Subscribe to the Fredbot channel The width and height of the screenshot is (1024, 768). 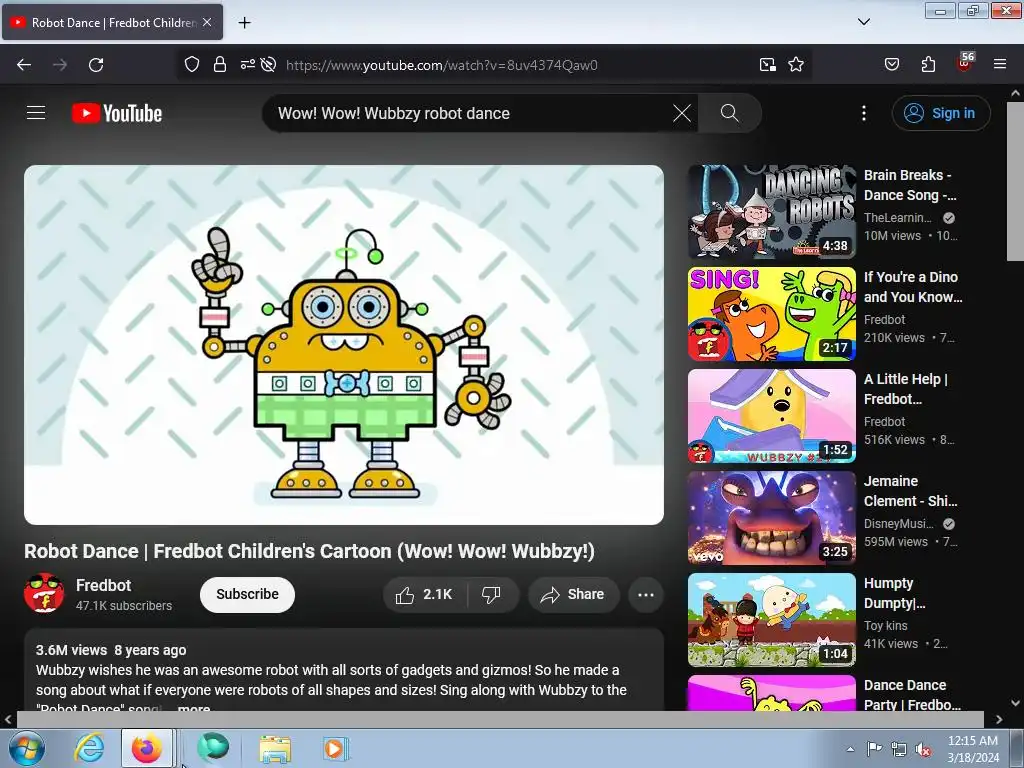coord(248,594)
